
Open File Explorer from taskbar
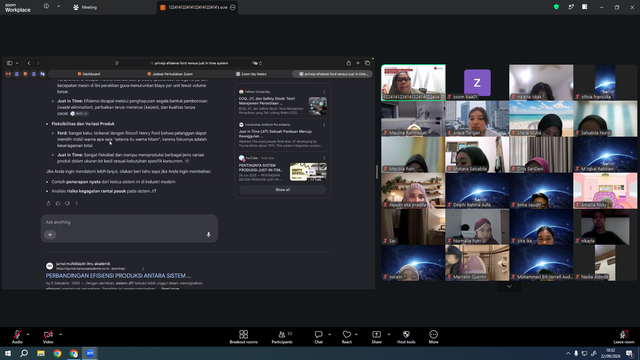[41, 353]
